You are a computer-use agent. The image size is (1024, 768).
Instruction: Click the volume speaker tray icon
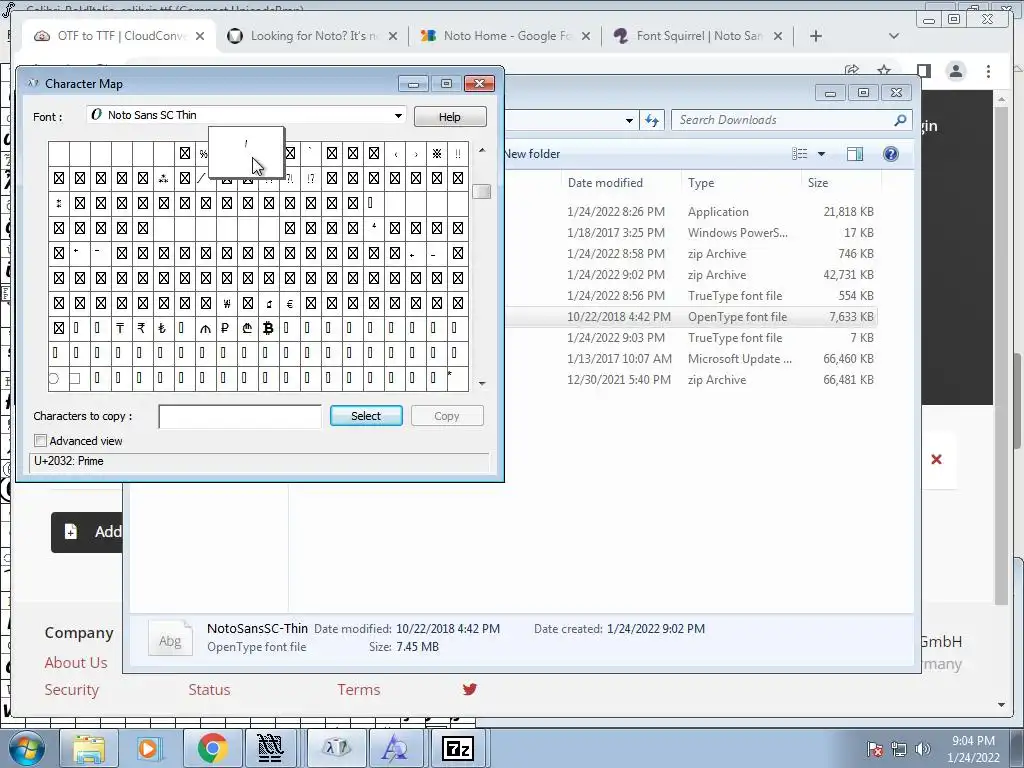(x=922, y=749)
